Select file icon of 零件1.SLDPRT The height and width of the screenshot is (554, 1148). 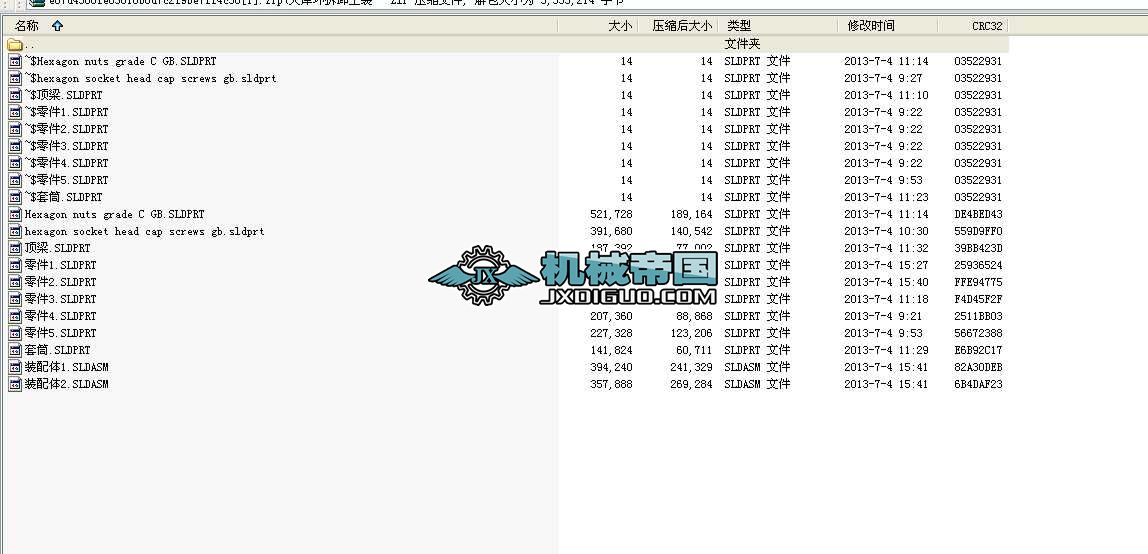15,265
